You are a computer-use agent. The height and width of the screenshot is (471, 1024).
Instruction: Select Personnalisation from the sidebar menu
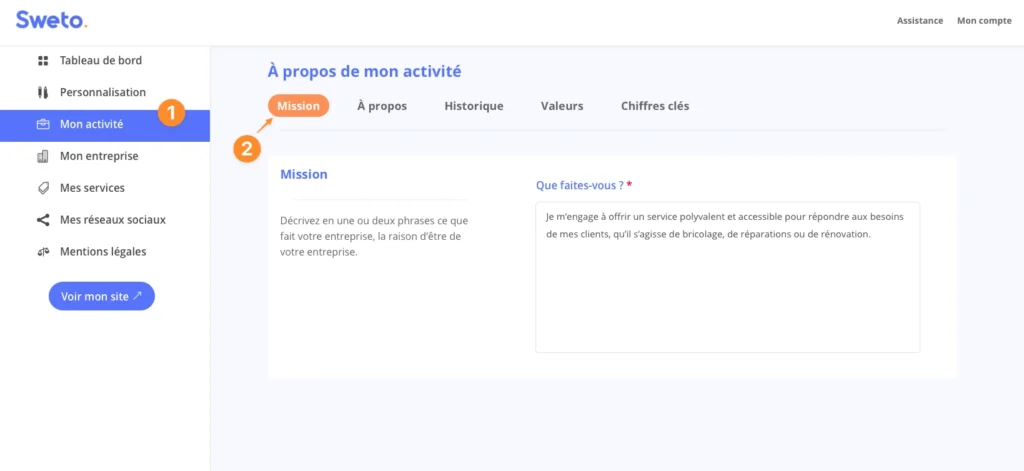pos(102,93)
